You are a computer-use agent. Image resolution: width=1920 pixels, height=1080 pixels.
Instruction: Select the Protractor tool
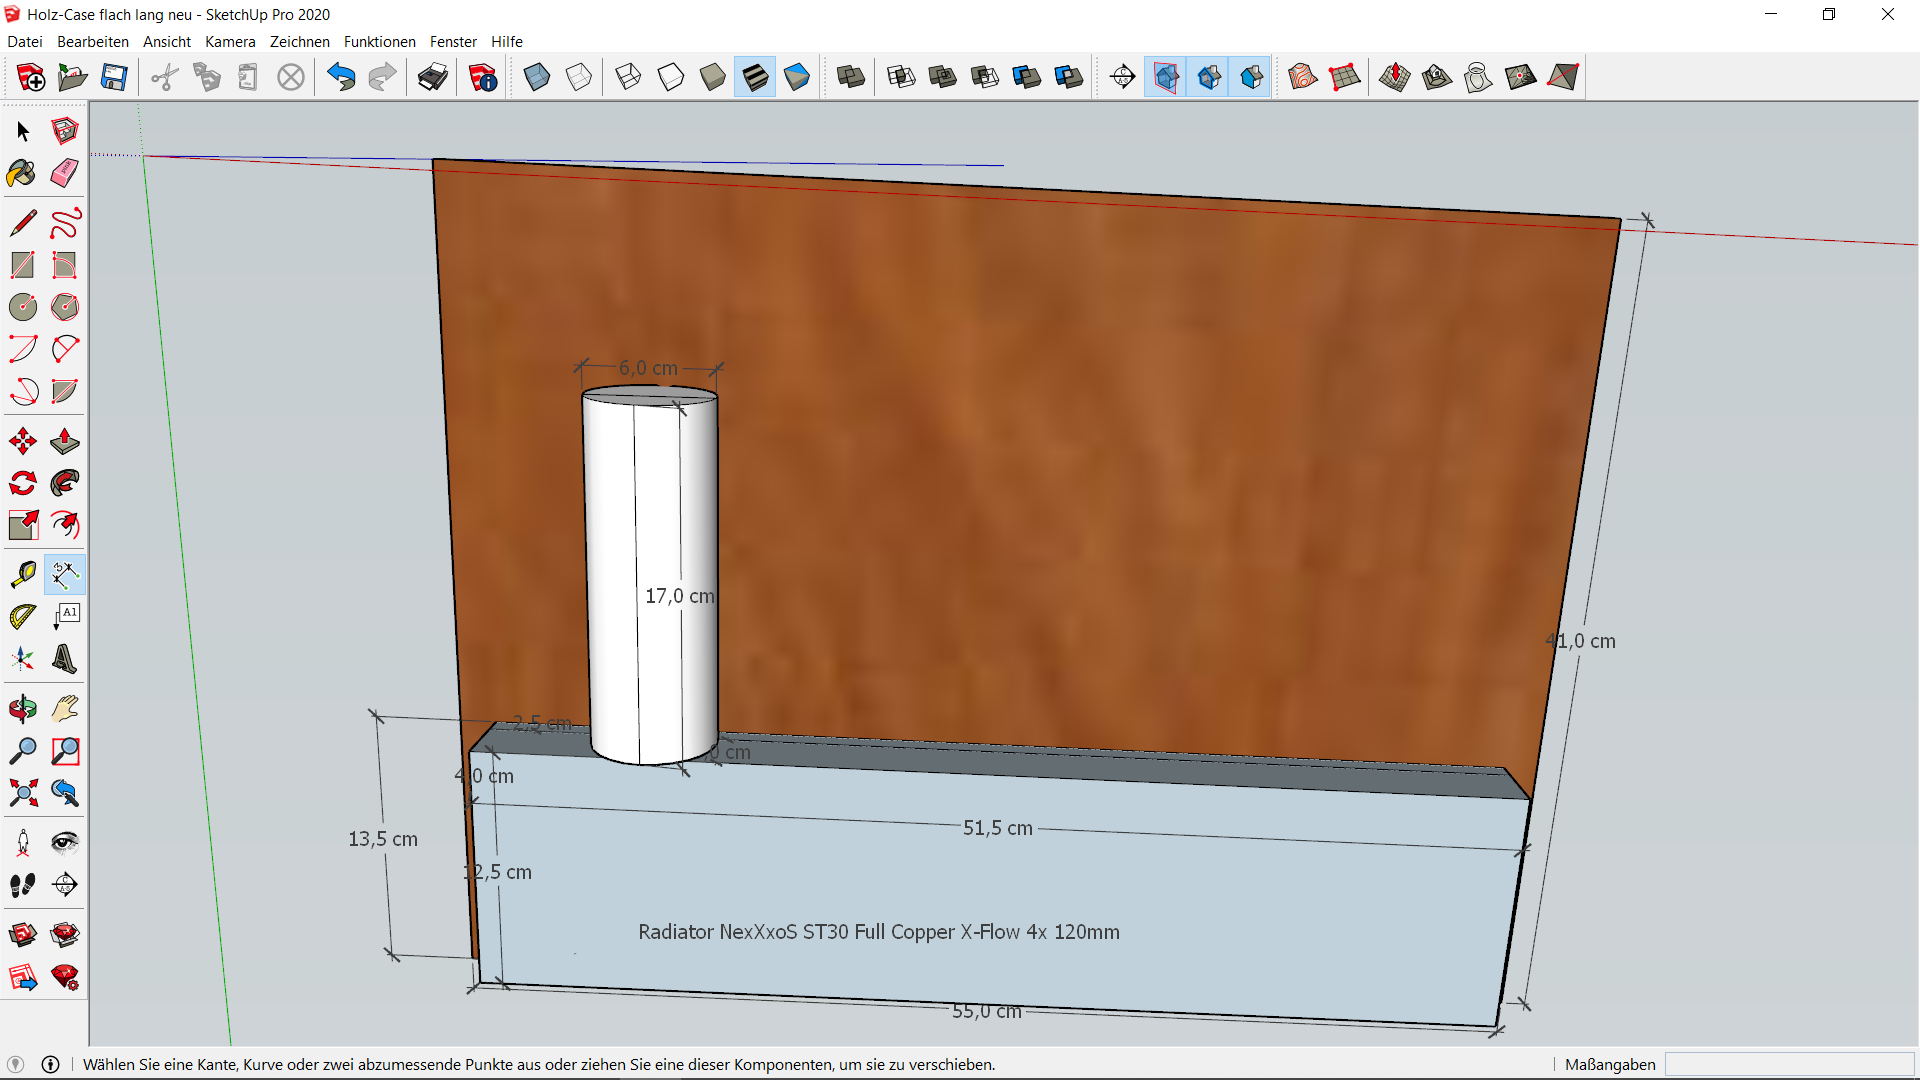pos(22,617)
